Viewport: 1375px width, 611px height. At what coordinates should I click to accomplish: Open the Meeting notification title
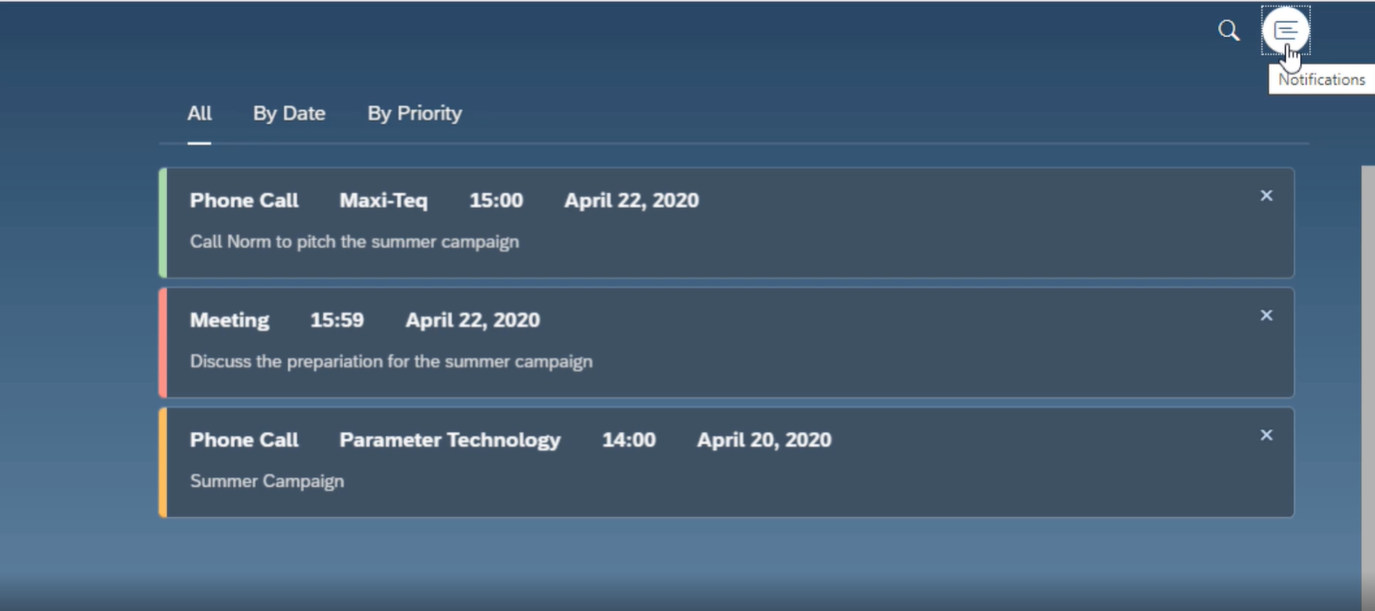229,320
